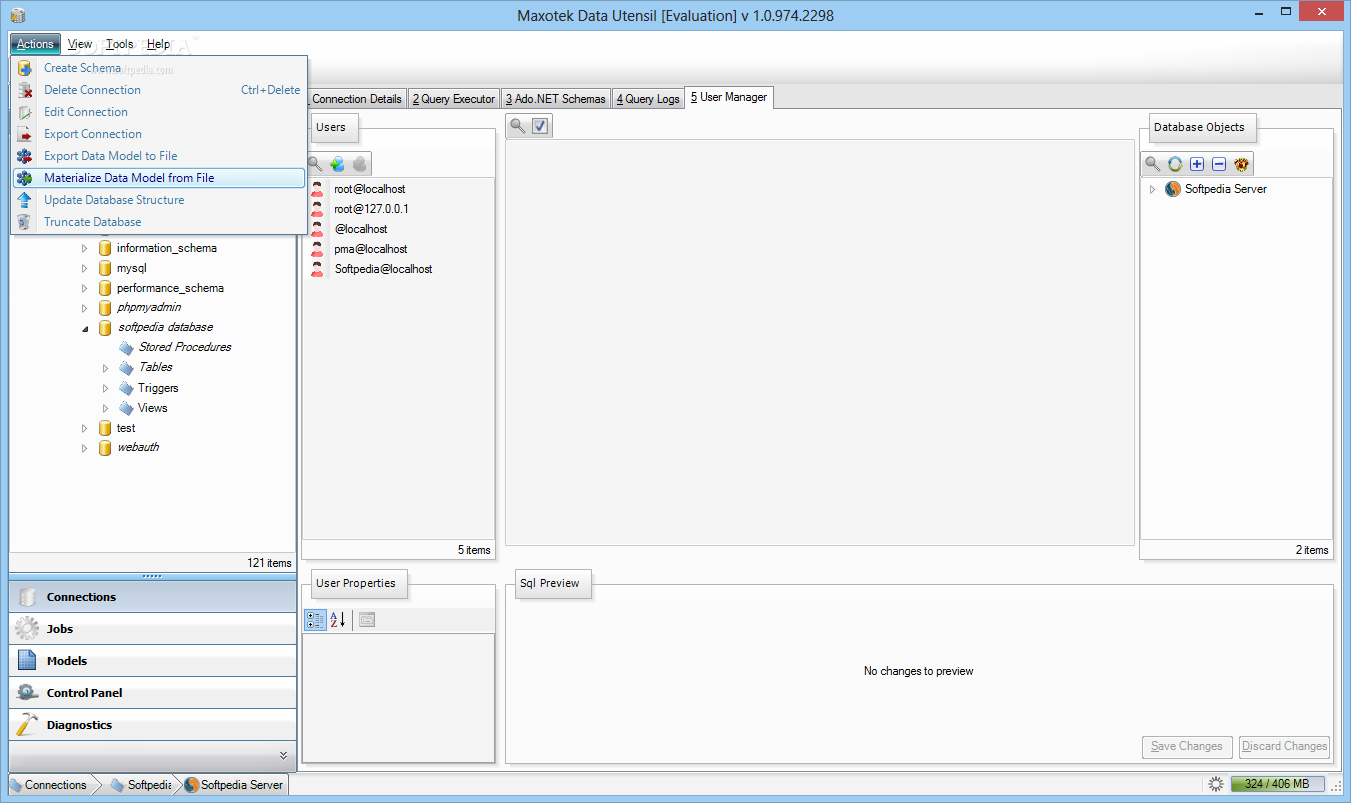Click the property pages icon in User Properties

[367, 620]
